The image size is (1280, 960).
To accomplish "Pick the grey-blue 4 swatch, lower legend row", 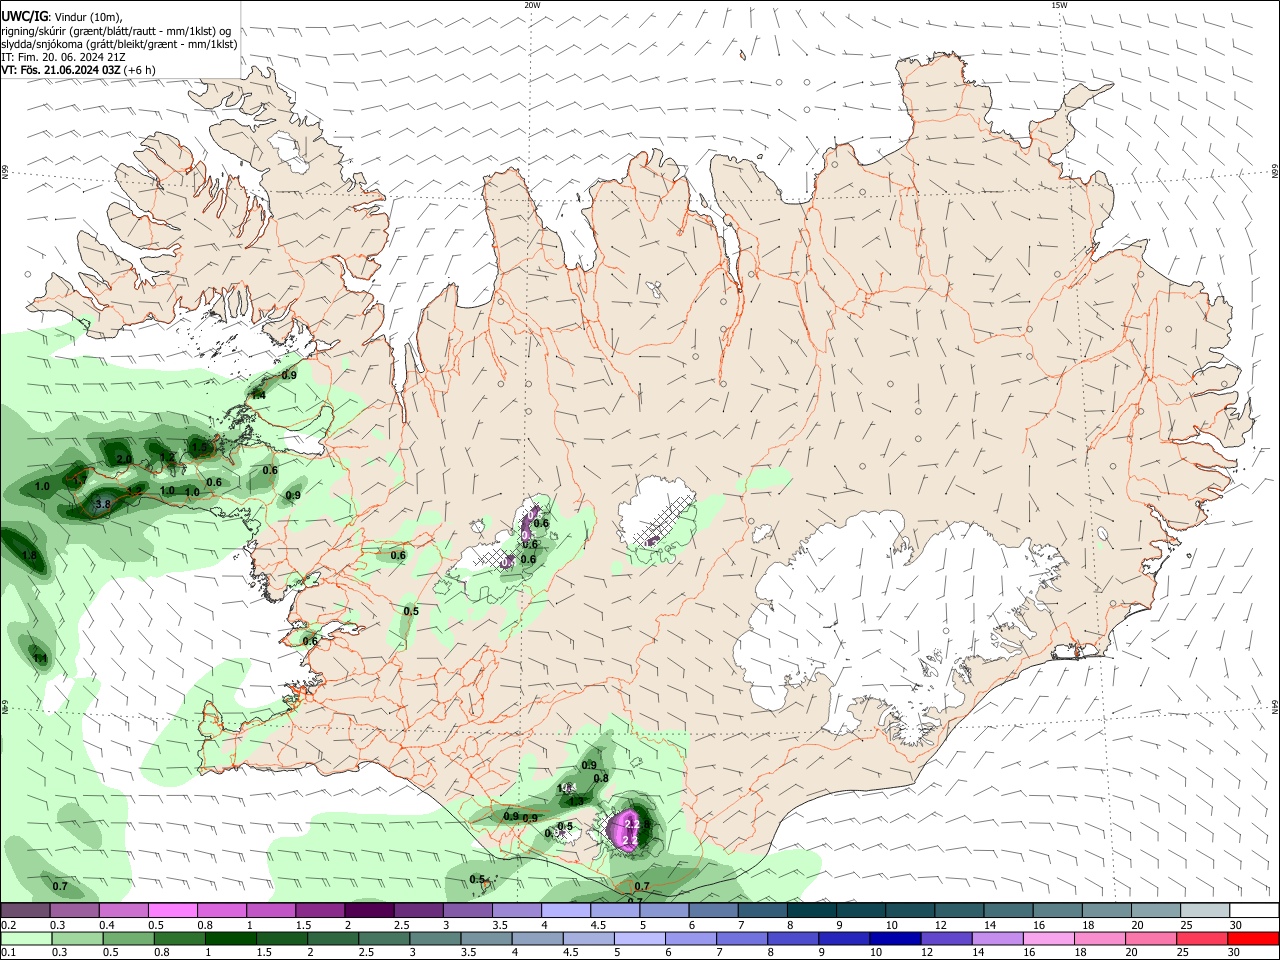I will tap(536, 938).
